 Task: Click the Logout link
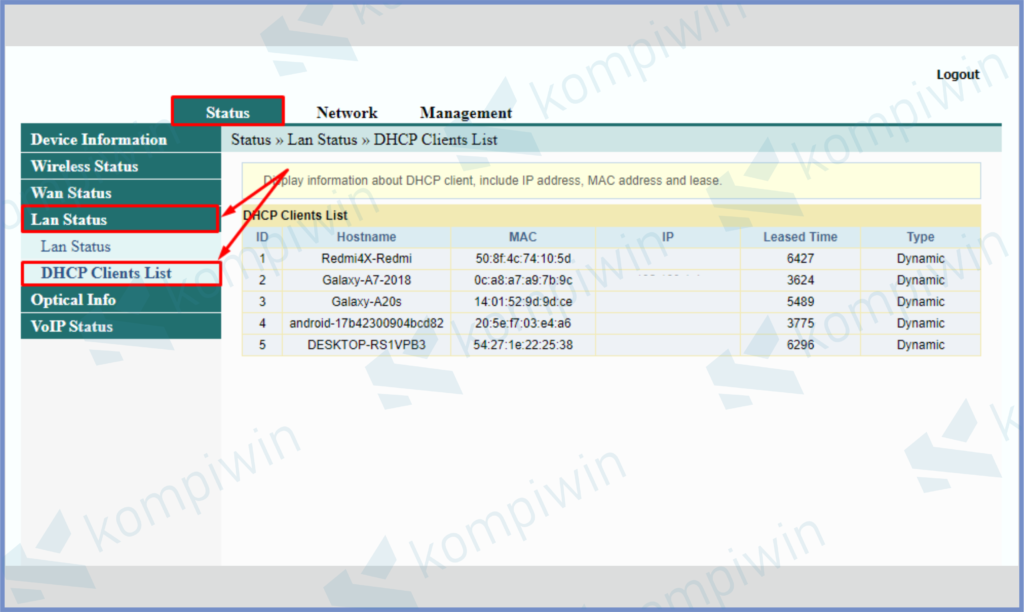point(957,75)
